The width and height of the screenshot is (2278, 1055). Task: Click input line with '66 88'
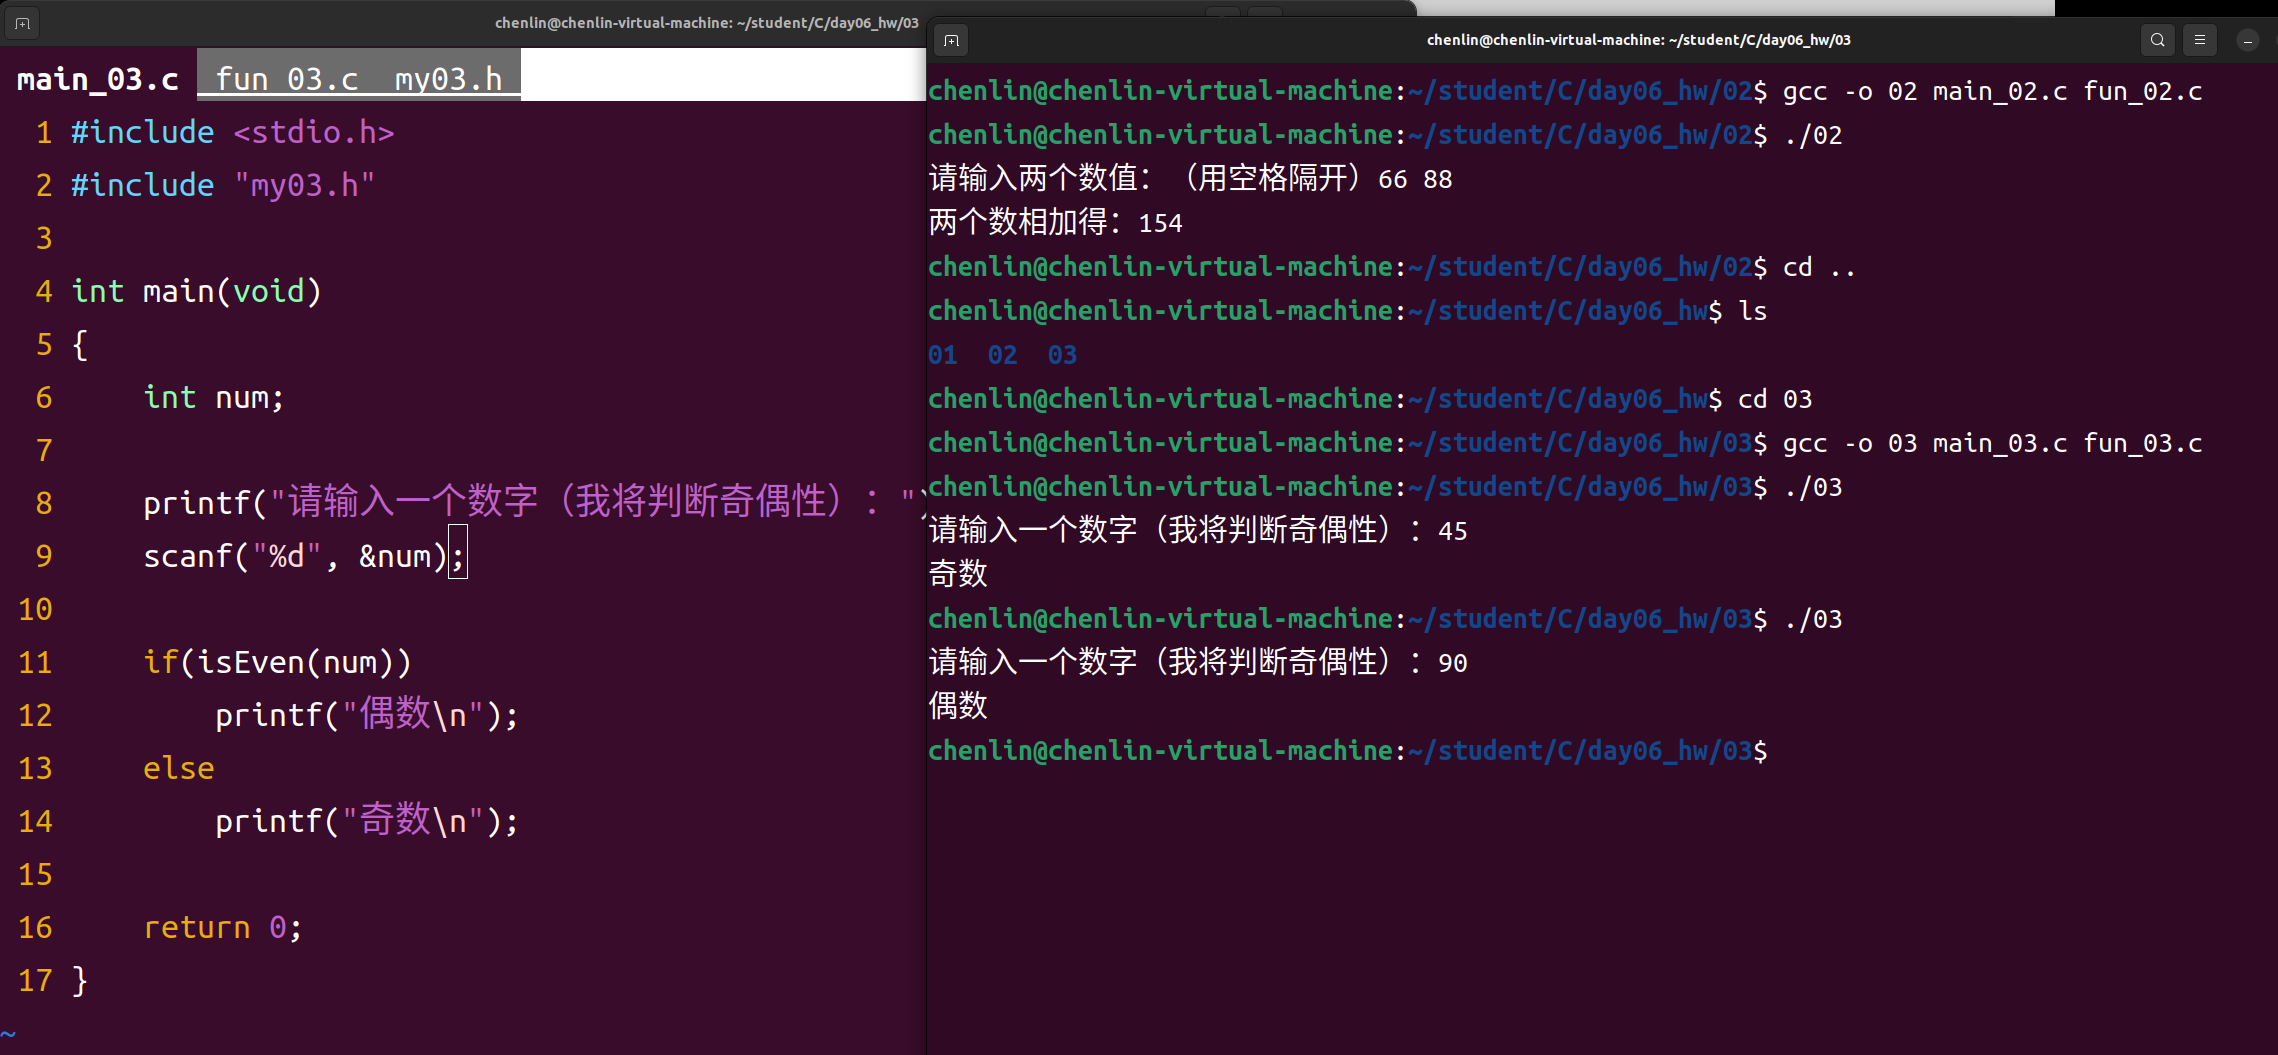tap(1190, 179)
